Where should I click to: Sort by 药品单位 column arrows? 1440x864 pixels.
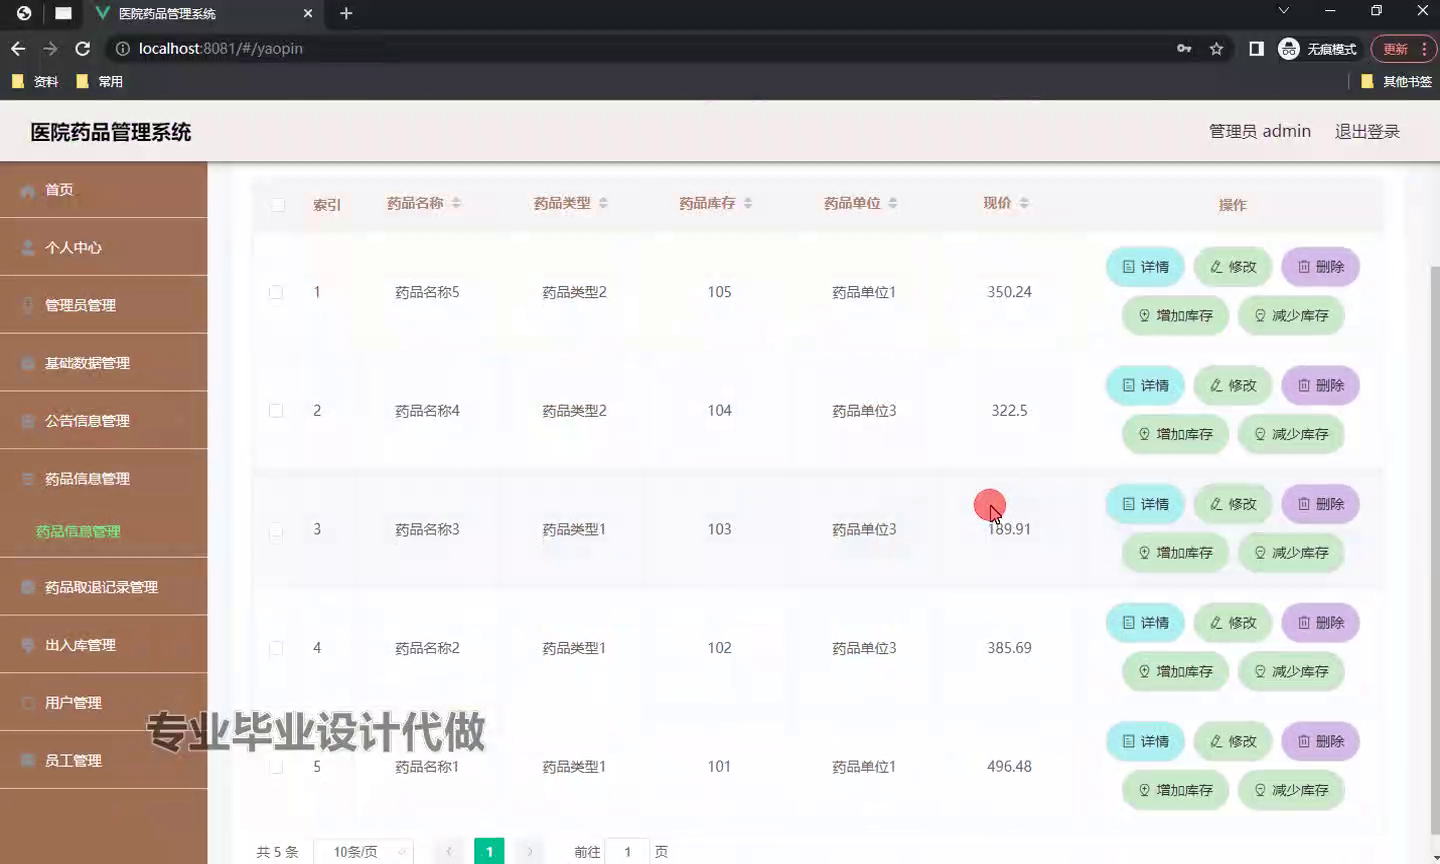[x=893, y=203]
